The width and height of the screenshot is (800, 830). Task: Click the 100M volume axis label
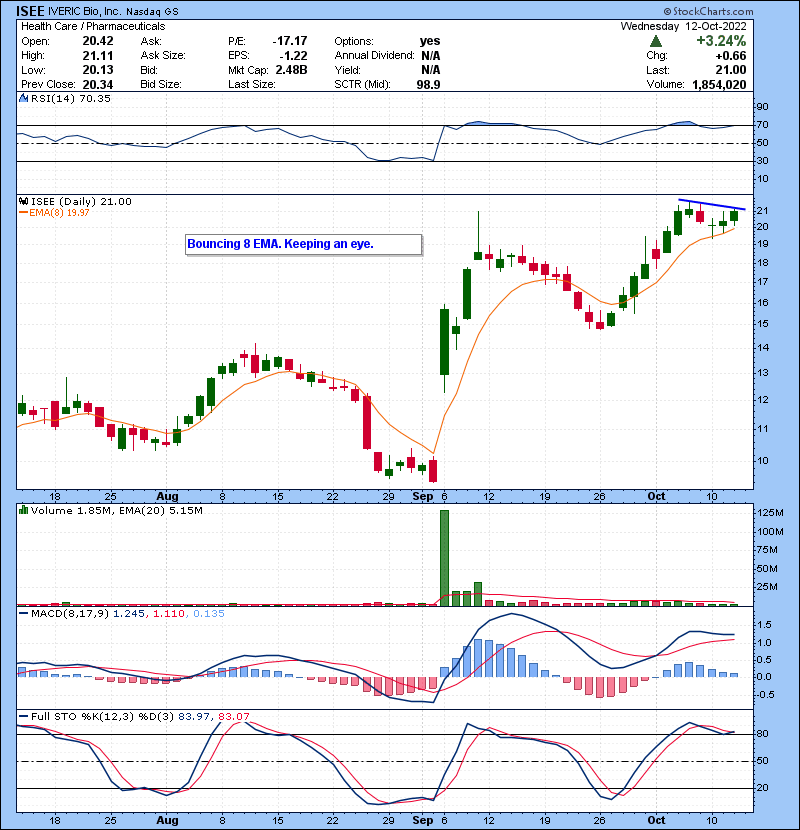click(770, 531)
